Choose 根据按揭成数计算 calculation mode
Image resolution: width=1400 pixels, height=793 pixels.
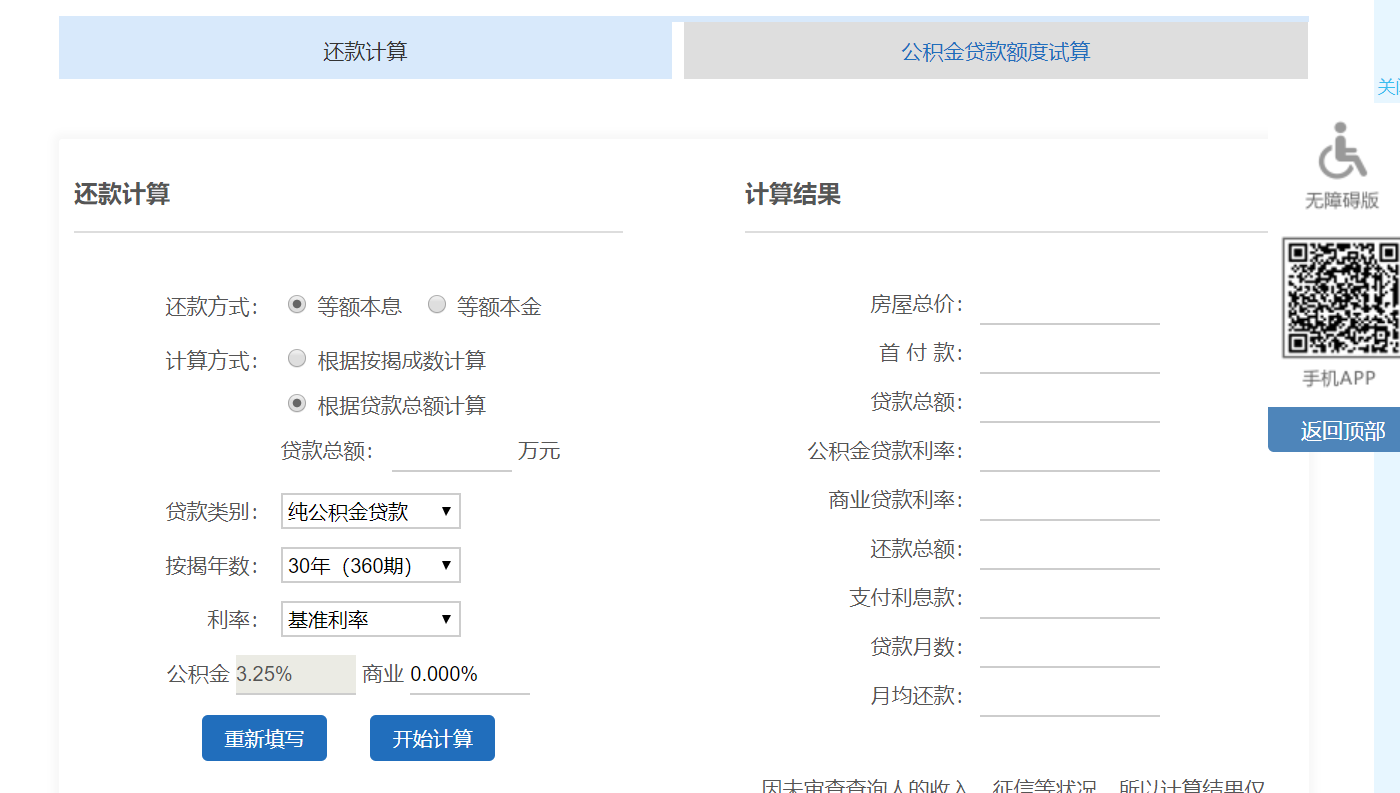[297, 357]
